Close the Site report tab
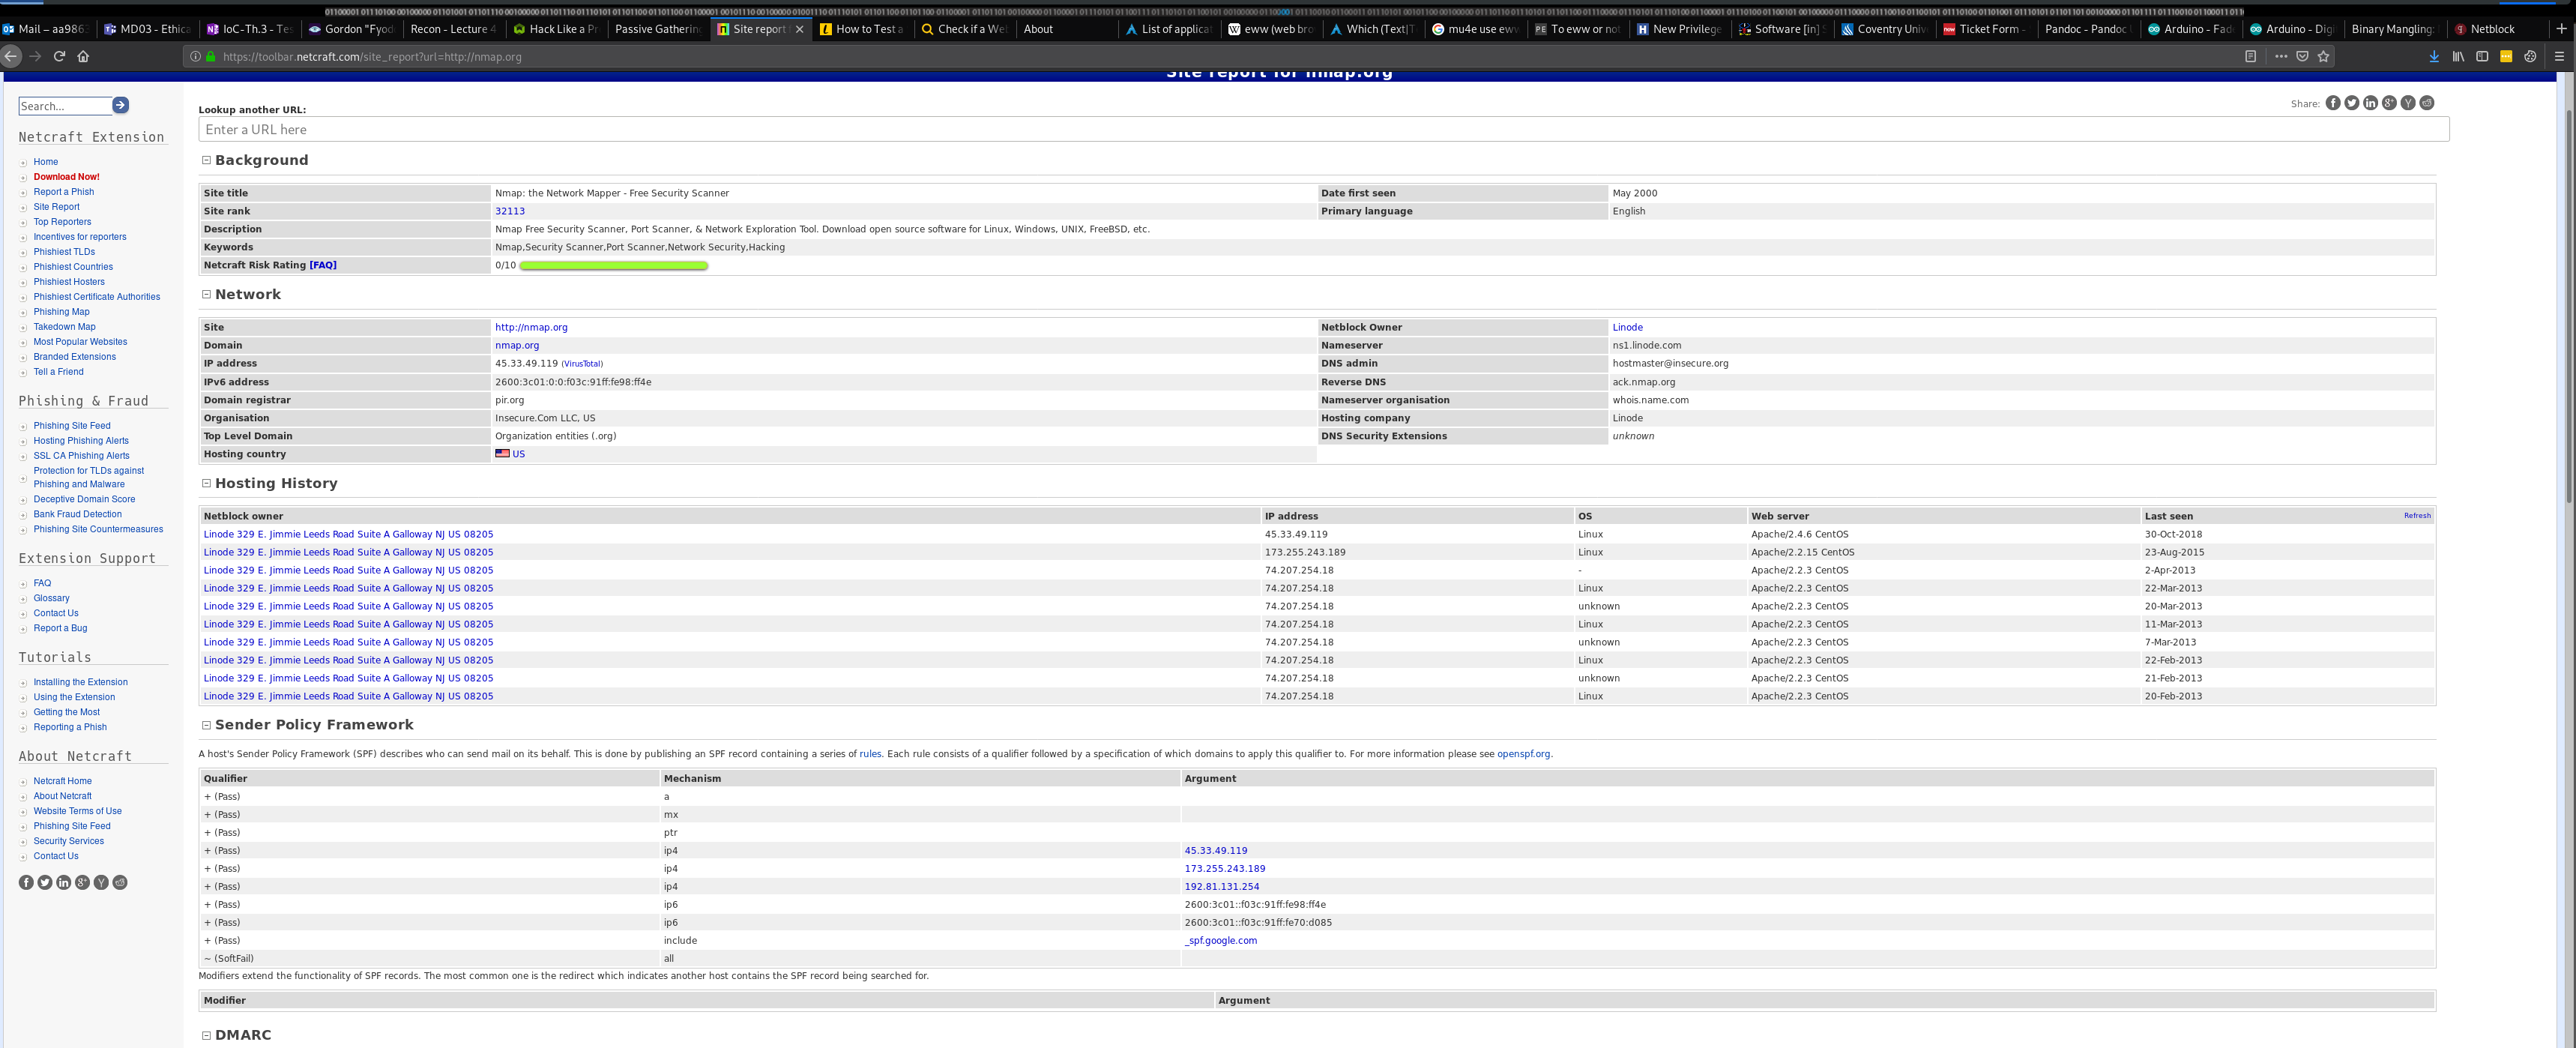 click(799, 29)
